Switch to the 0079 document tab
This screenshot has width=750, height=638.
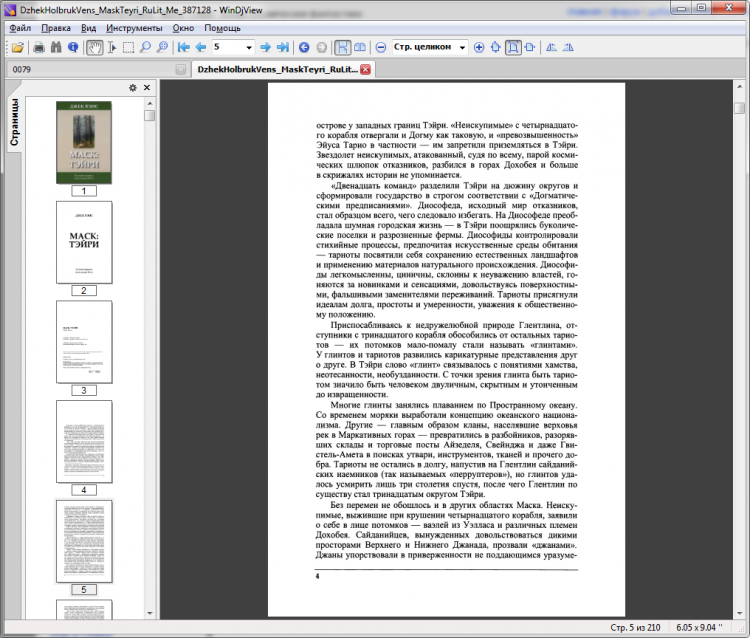22,70
